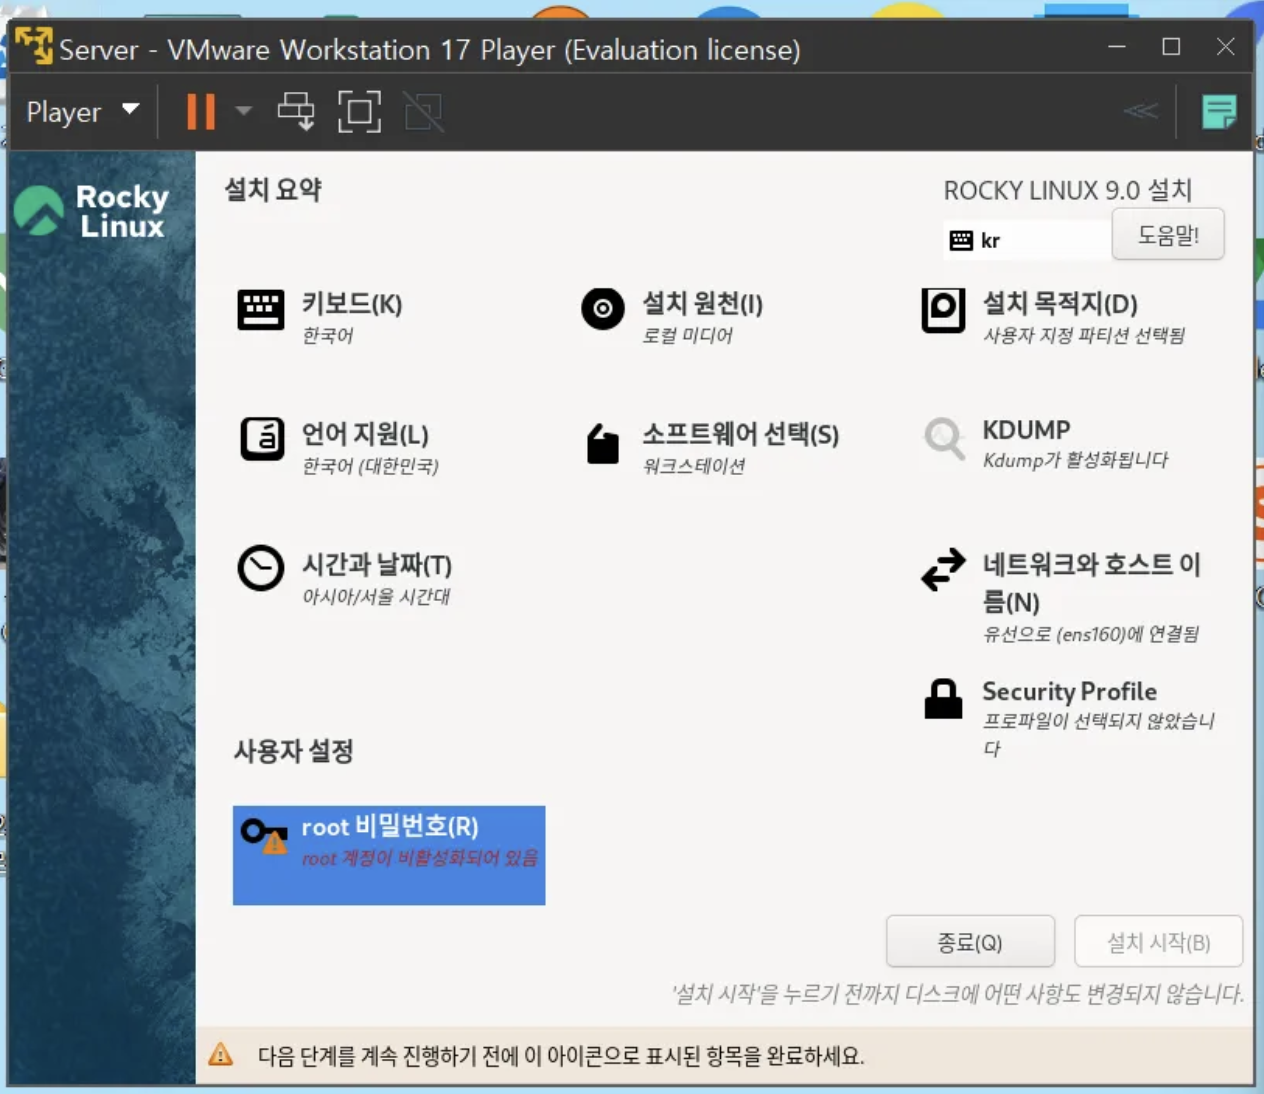This screenshot has height=1094, width=1264.
Task: Click 사용자 지정 파티션 선택됨 subtitle
Action: [x=1084, y=335]
